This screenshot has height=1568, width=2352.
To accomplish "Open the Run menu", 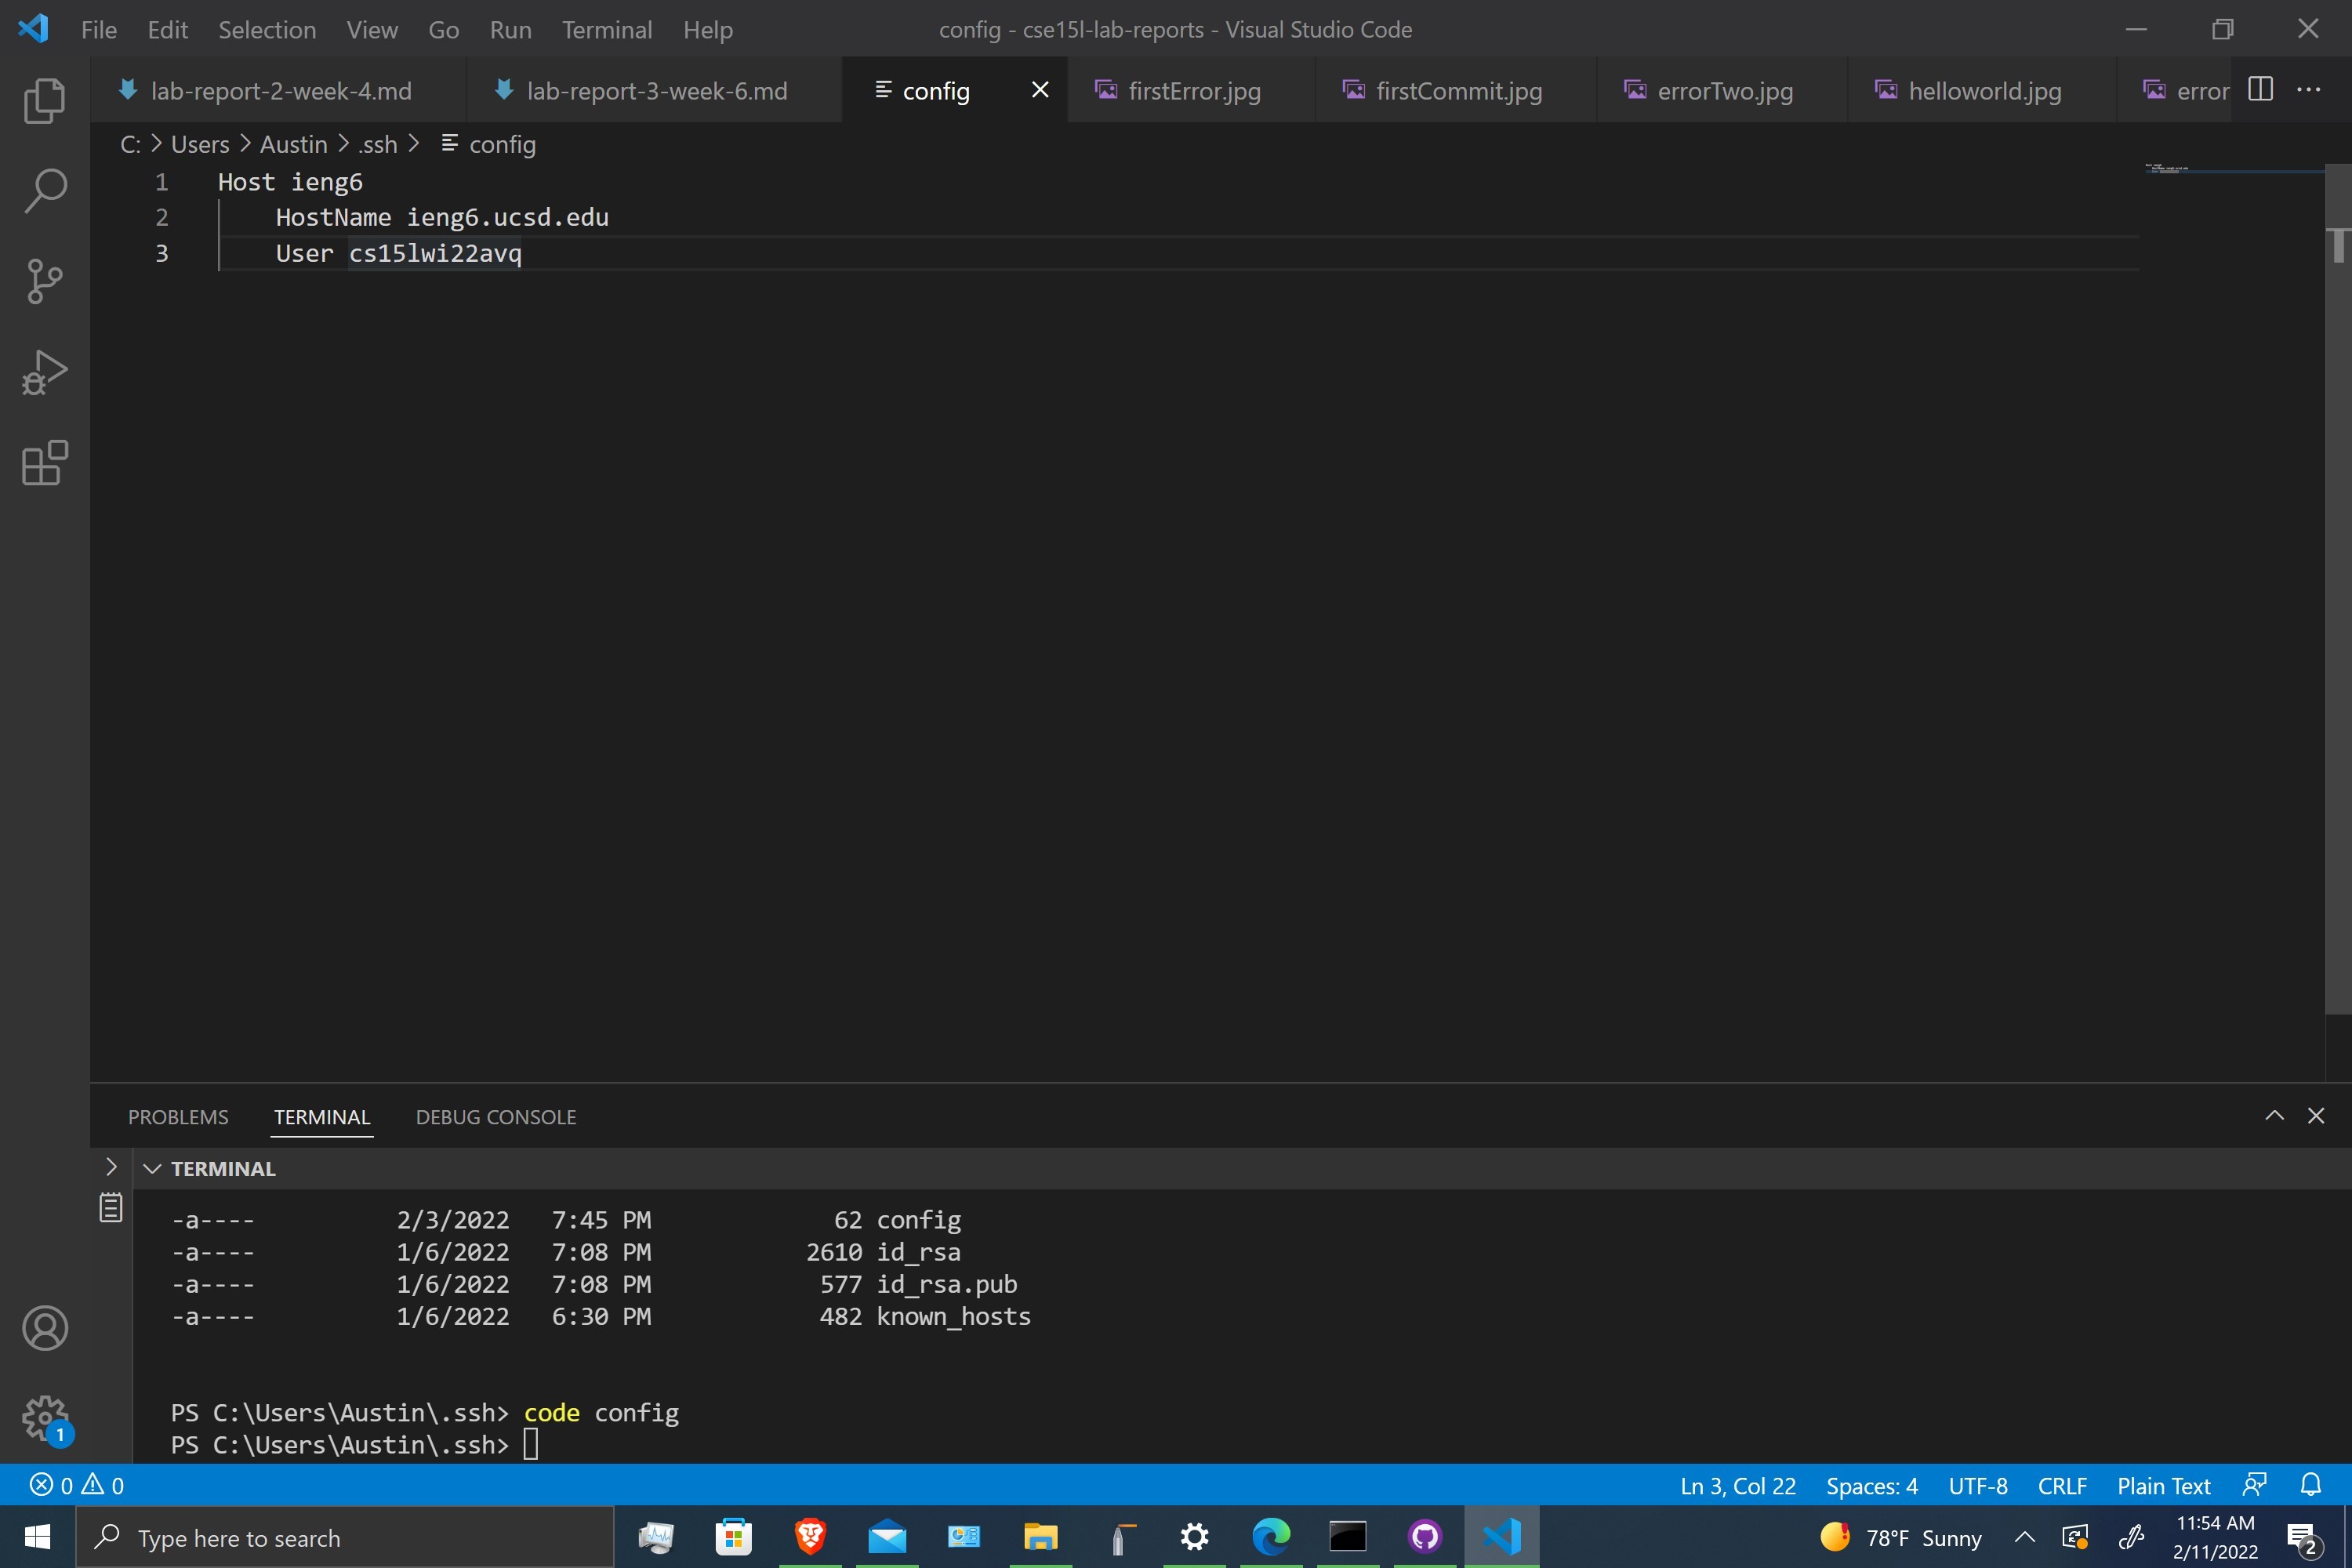I will [x=510, y=29].
